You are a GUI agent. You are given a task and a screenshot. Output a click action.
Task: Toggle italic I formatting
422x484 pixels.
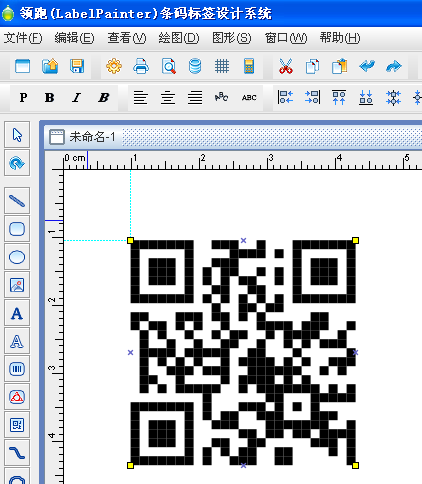76,98
